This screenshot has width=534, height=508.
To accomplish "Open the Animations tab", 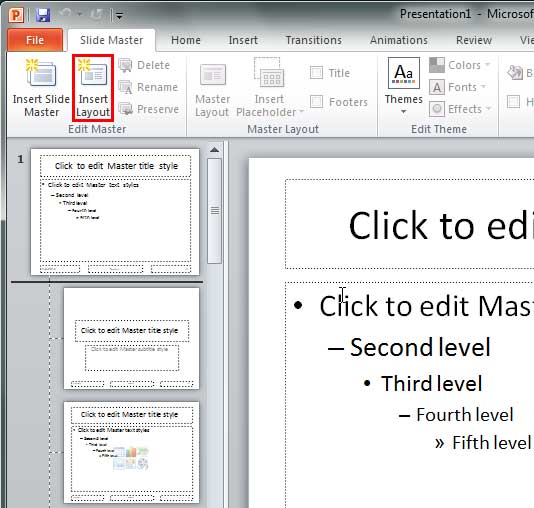I will tap(399, 40).
